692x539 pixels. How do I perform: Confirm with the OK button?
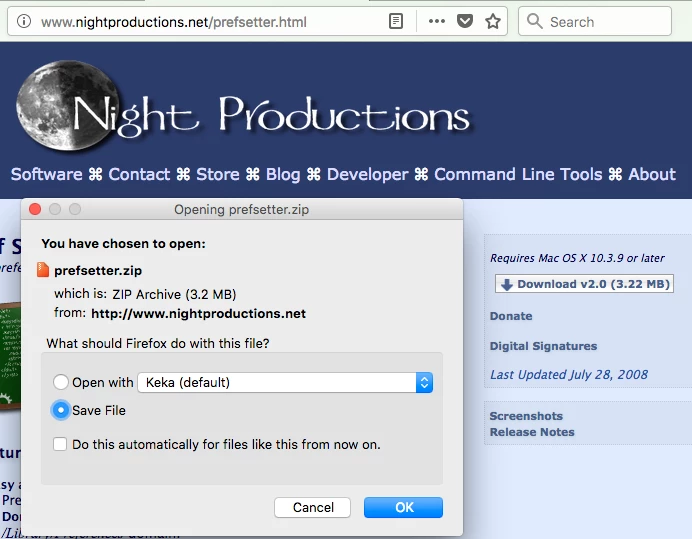coord(403,507)
